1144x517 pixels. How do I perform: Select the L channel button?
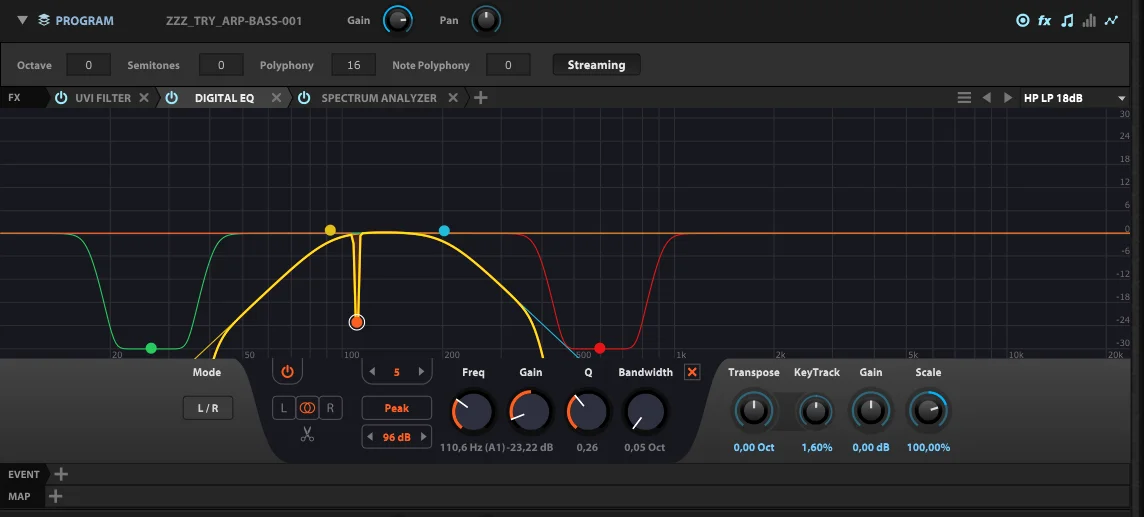(x=284, y=408)
